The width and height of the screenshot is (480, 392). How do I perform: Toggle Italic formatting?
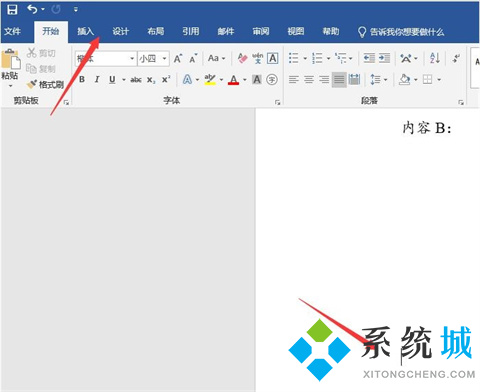pyautogui.click(x=97, y=80)
